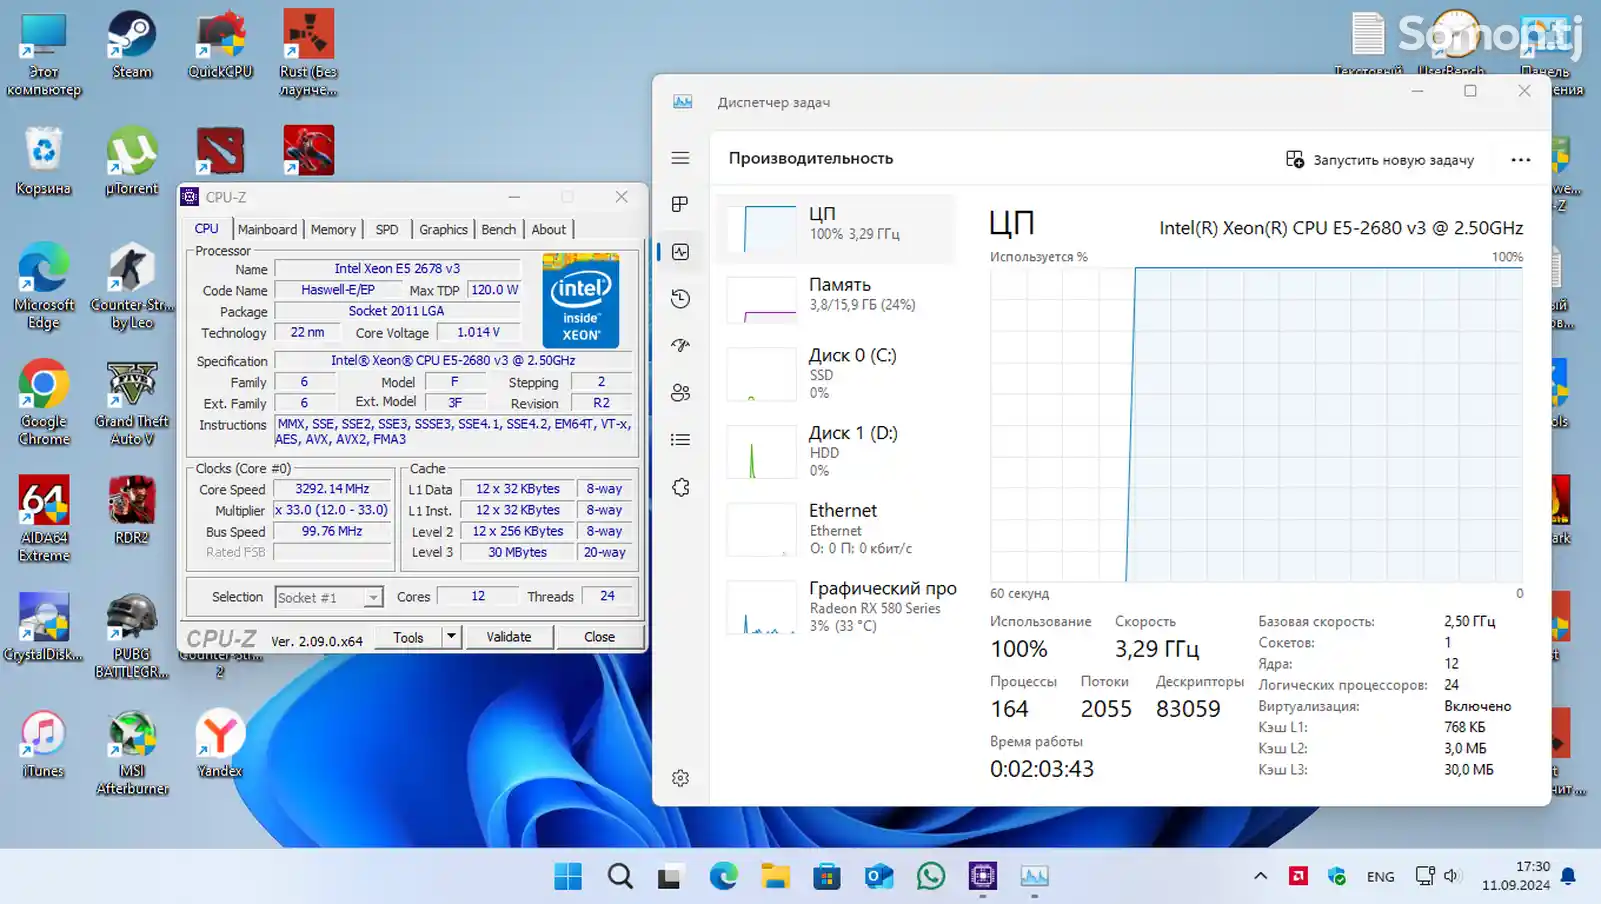Open About tab in CPU-Z
1601x904 pixels.
coord(548,229)
